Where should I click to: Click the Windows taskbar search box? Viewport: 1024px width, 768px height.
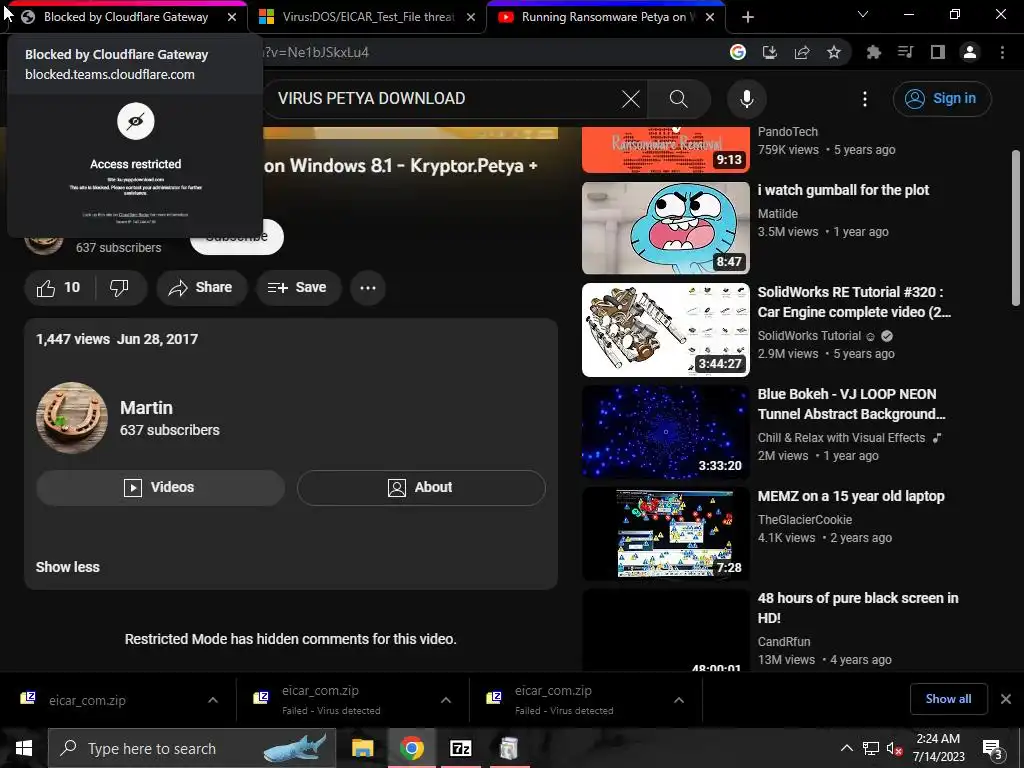[192, 748]
